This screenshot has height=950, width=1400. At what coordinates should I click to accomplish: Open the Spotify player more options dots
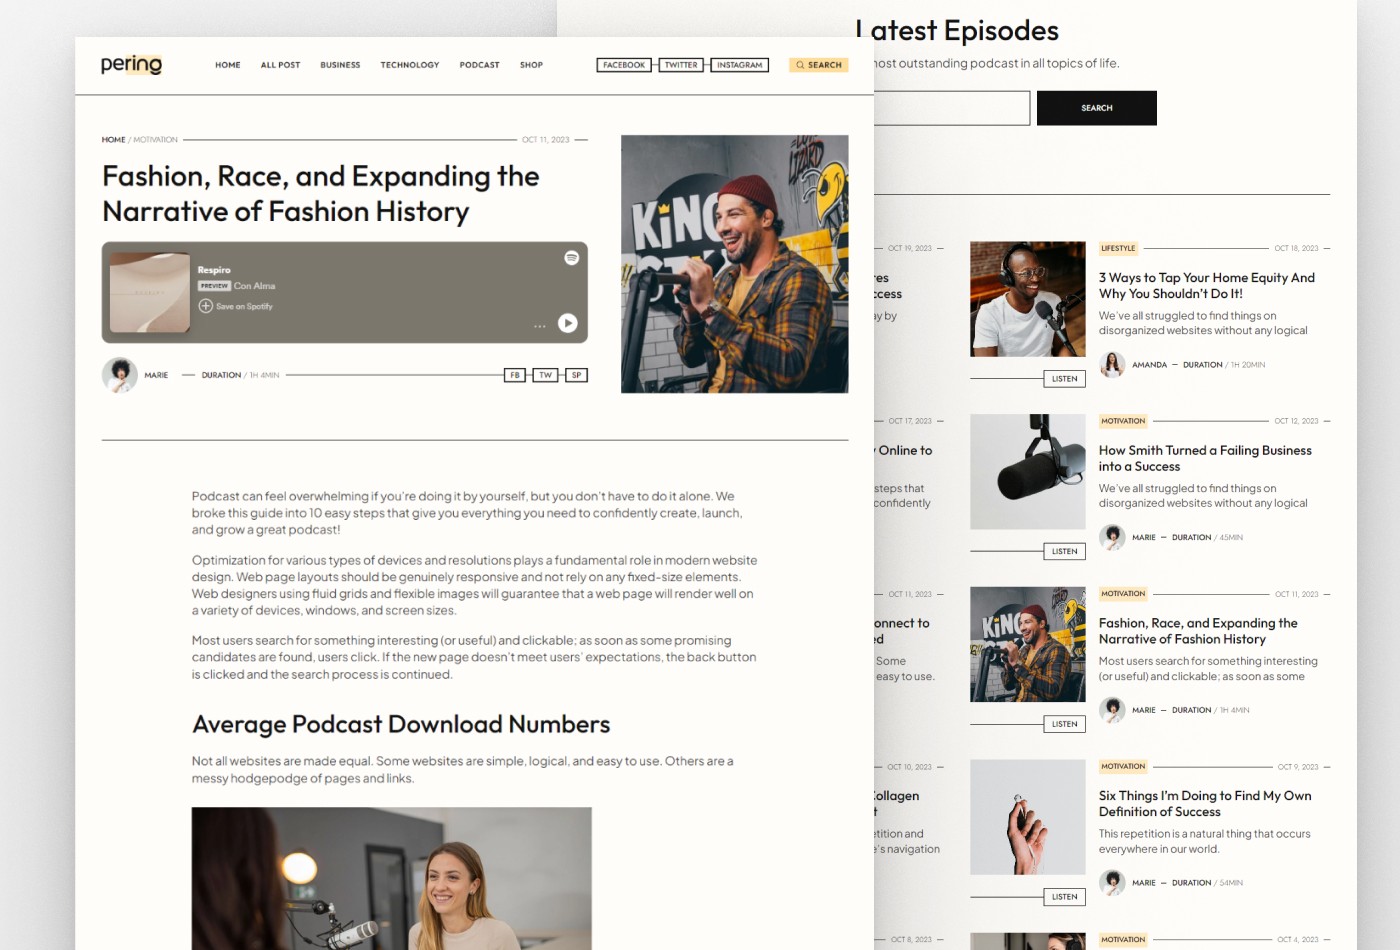[540, 326]
